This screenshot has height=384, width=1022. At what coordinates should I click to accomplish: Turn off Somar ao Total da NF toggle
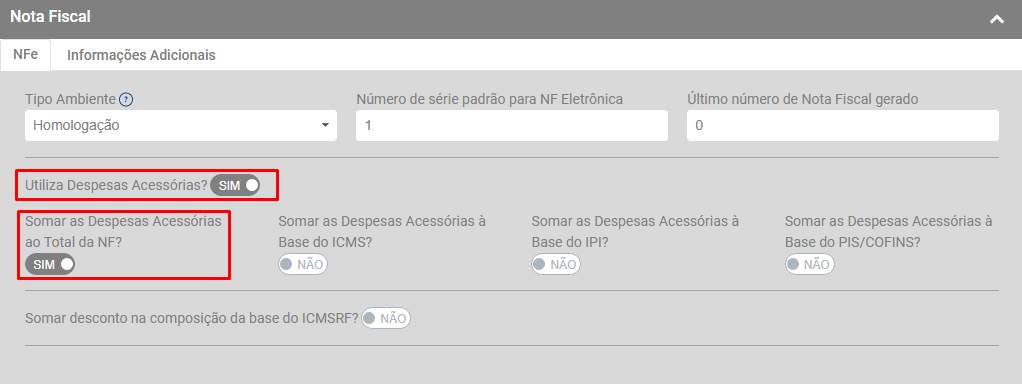click(x=50, y=264)
